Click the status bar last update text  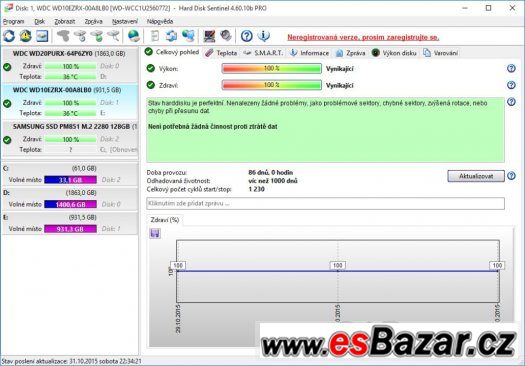(x=71, y=361)
